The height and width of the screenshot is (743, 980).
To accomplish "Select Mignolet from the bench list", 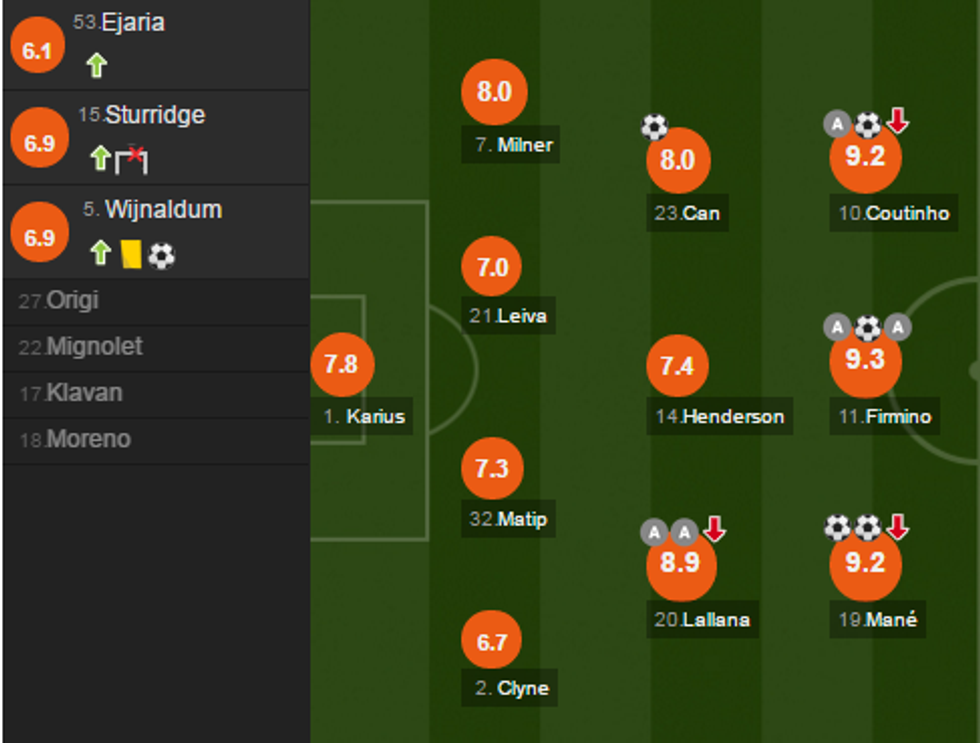I will (95, 347).
